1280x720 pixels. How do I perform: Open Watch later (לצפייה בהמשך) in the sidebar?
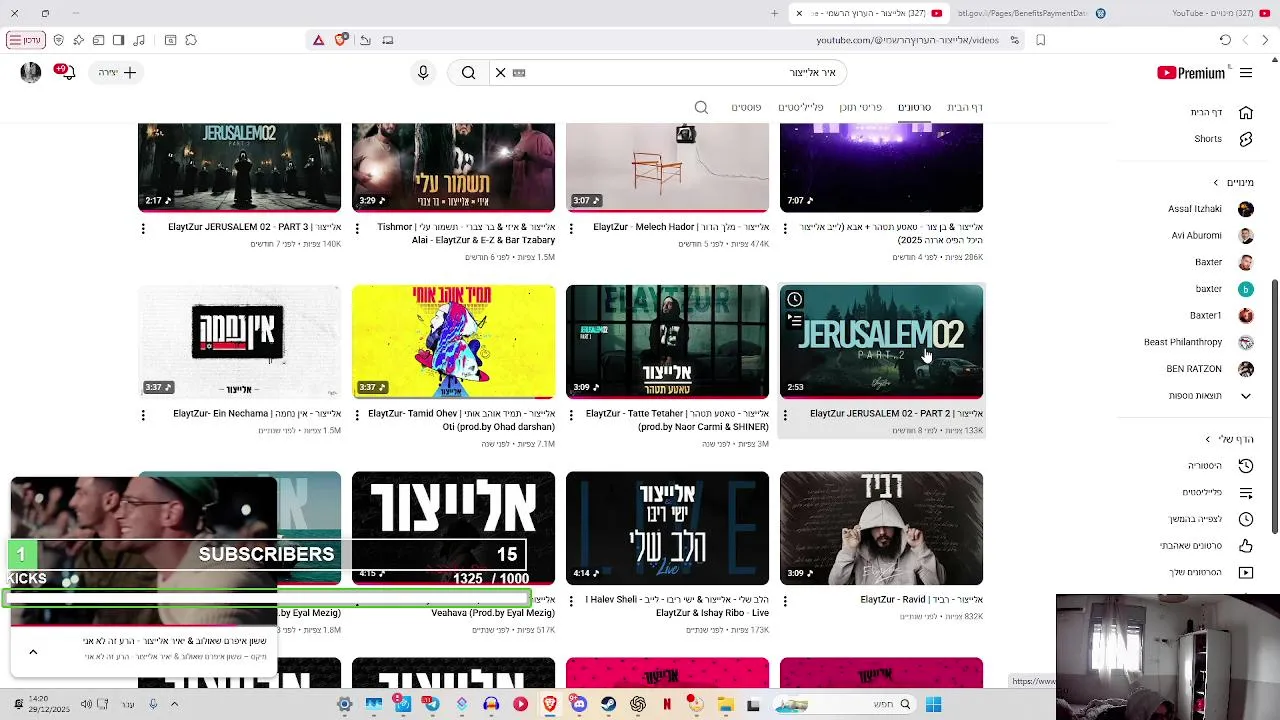tap(1212, 519)
